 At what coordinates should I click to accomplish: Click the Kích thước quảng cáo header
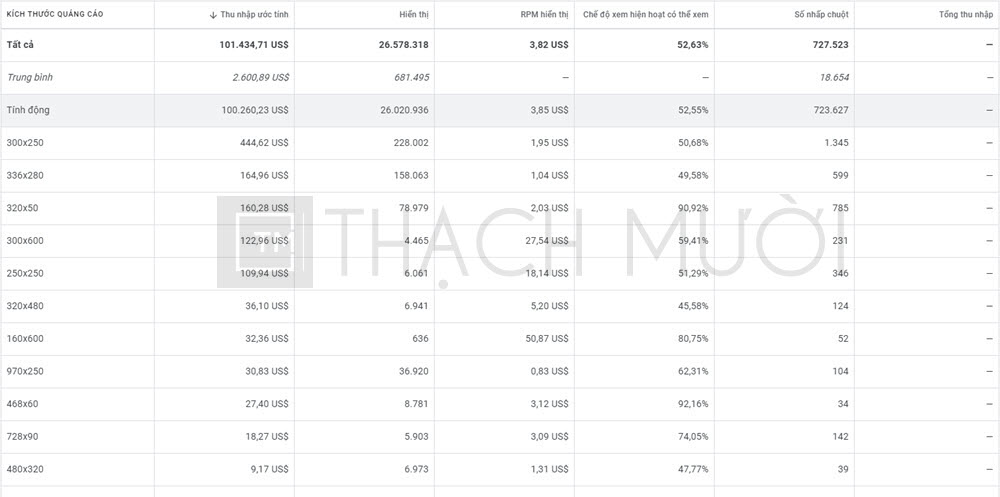tap(55, 15)
